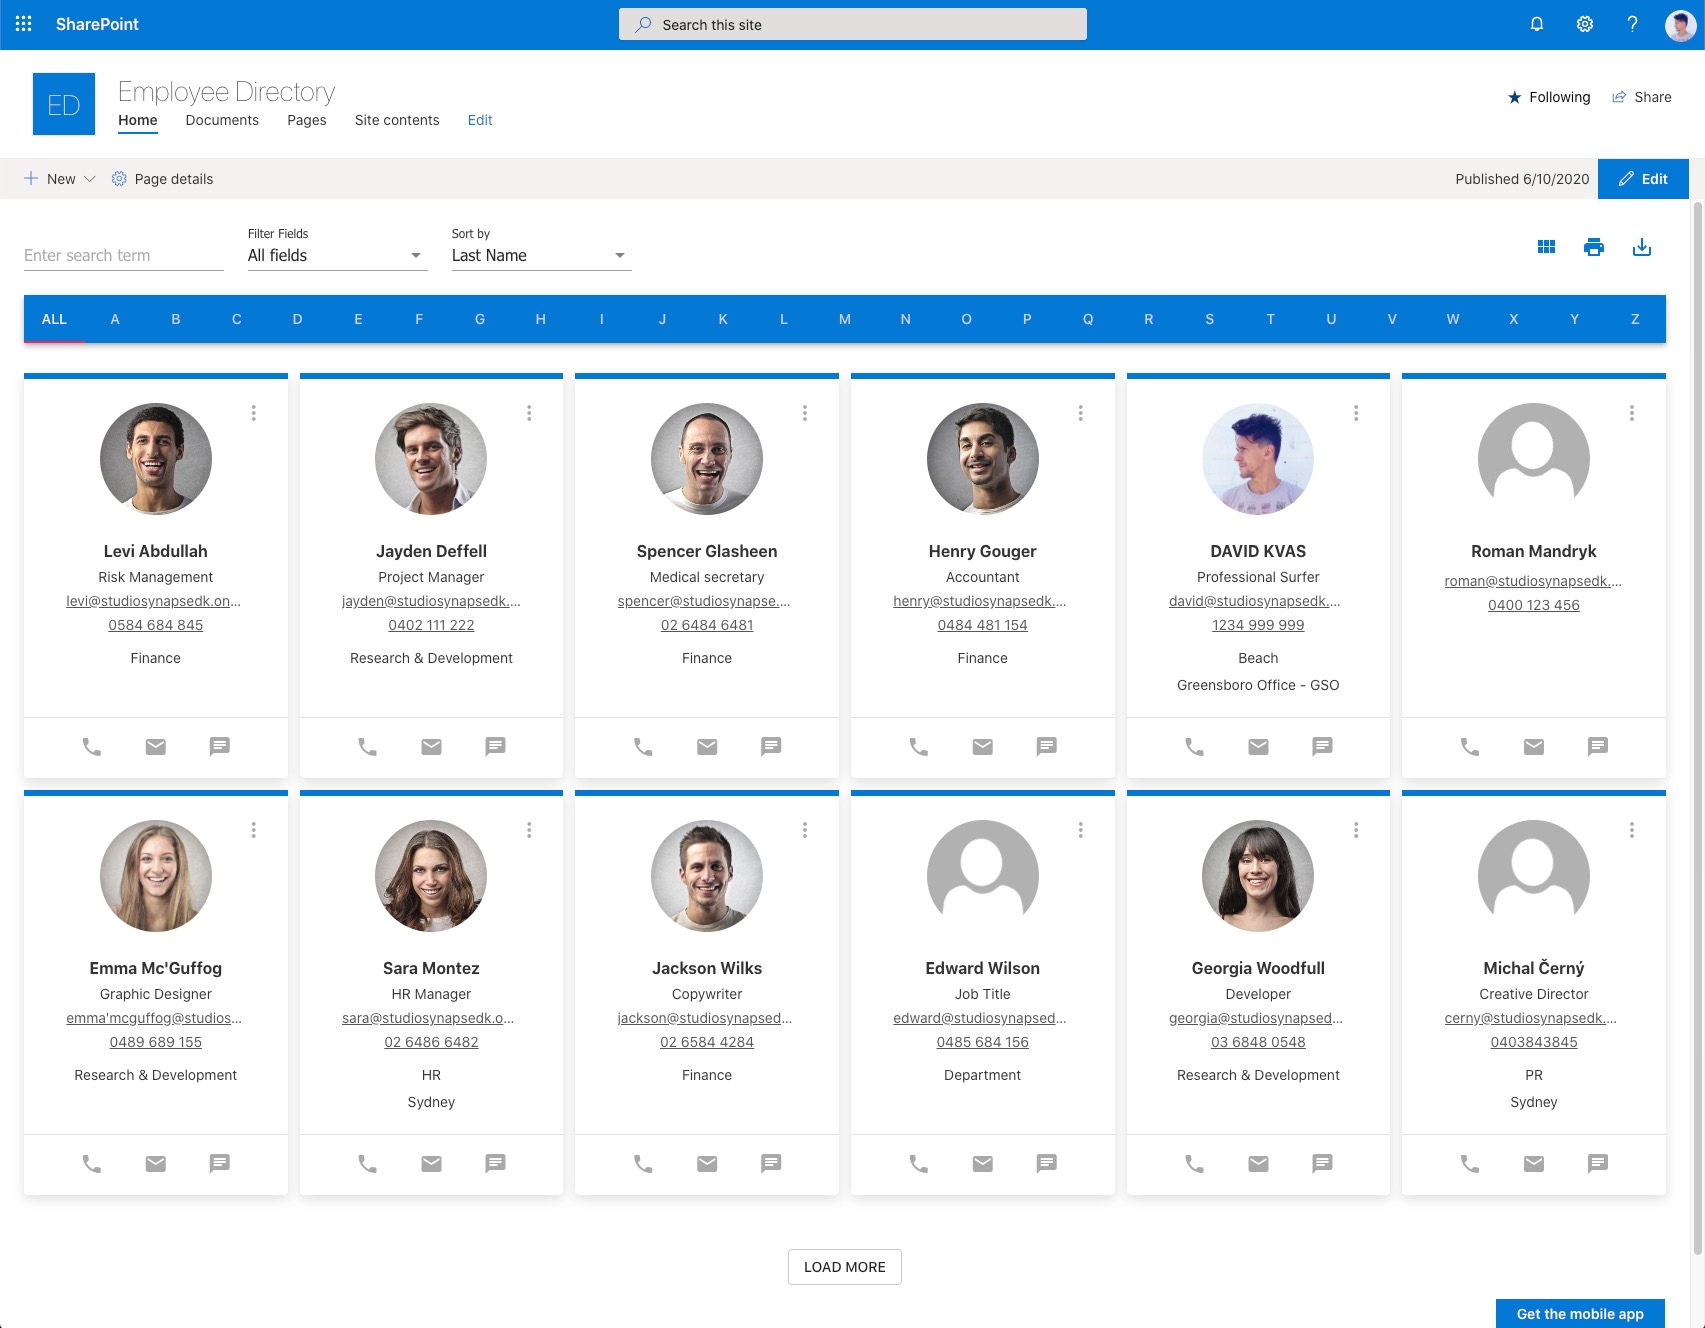Open the SharePoint app launcher waffle

(24, 24)
